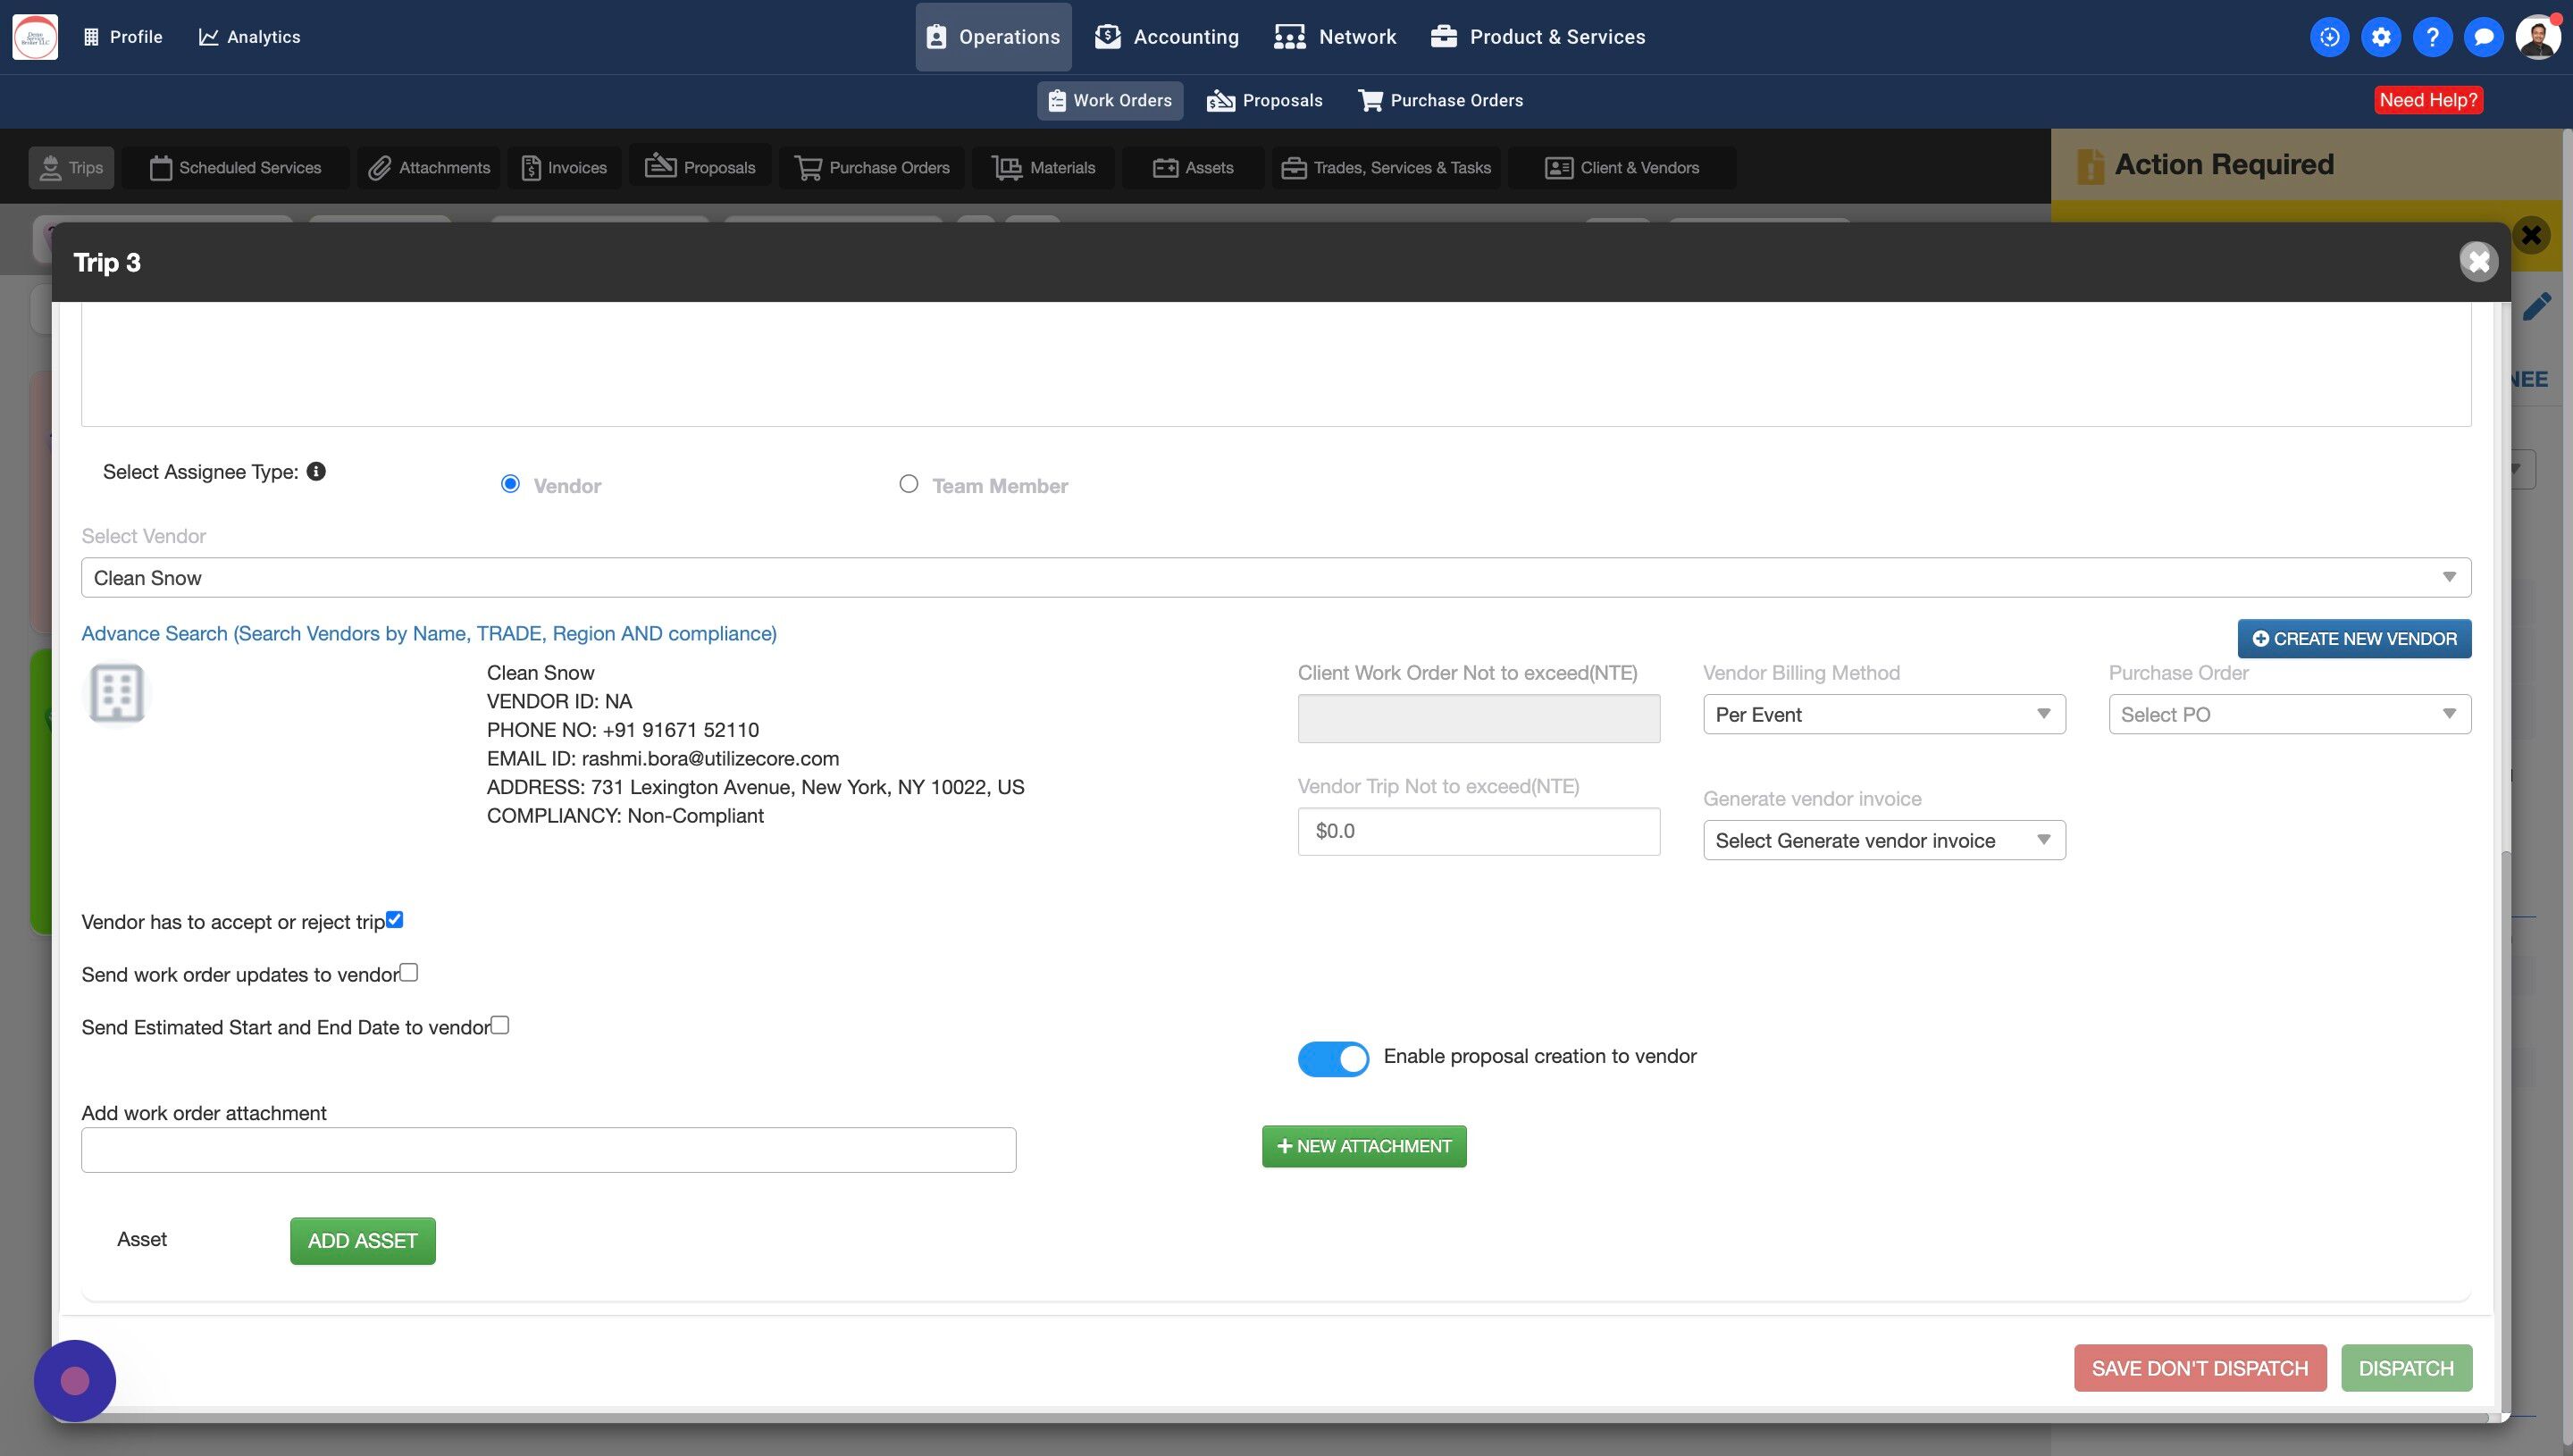Open Generate vendor invoice dropdown

[1883, 840]
